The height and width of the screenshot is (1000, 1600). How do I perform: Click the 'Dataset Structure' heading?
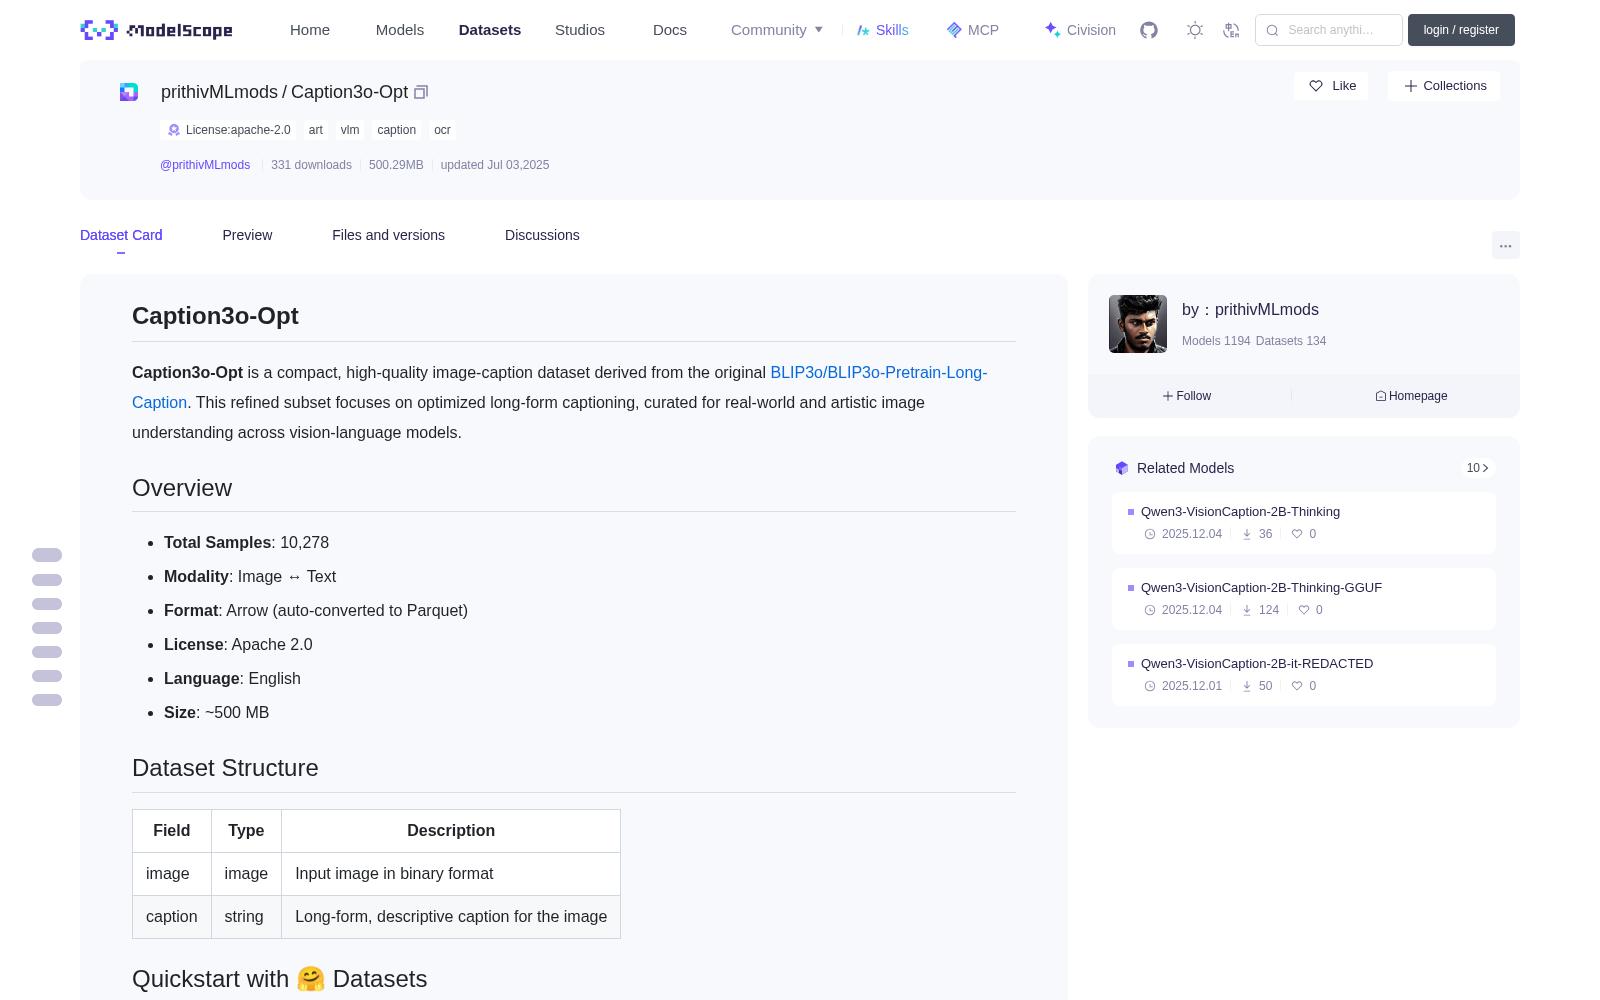click(225, 768)
